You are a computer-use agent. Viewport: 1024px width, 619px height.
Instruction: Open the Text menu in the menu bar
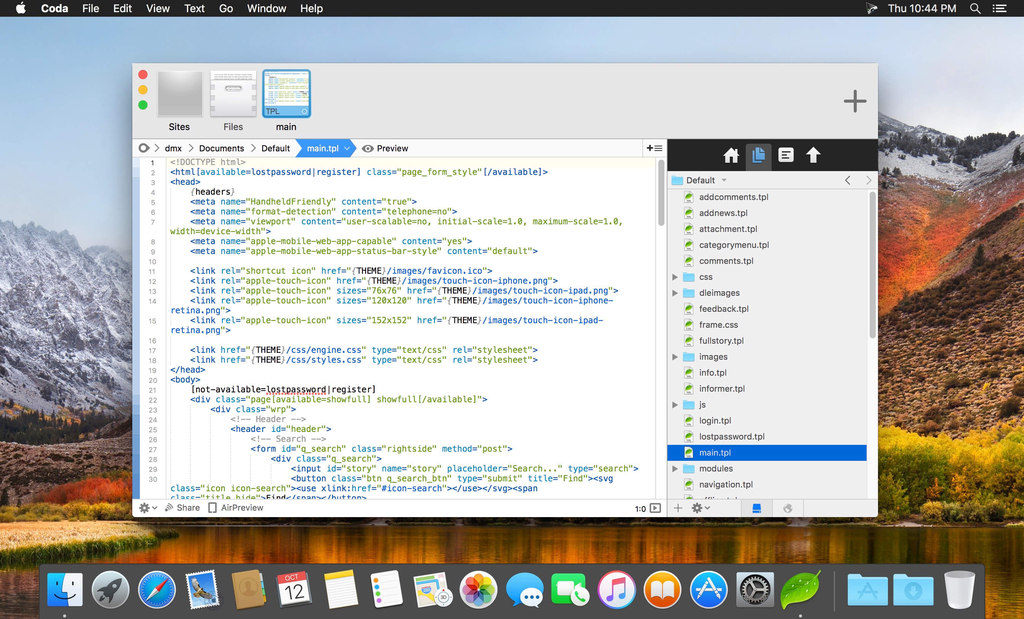194,8
